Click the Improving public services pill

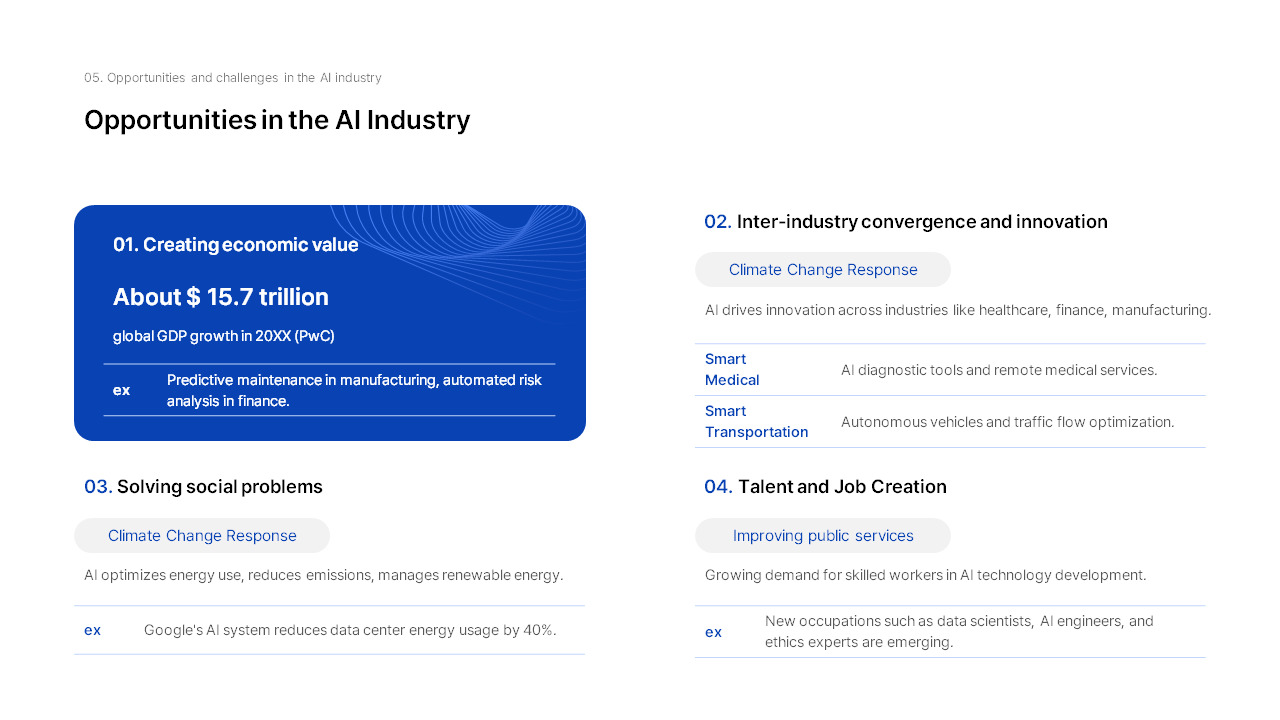tap(823, 536)
